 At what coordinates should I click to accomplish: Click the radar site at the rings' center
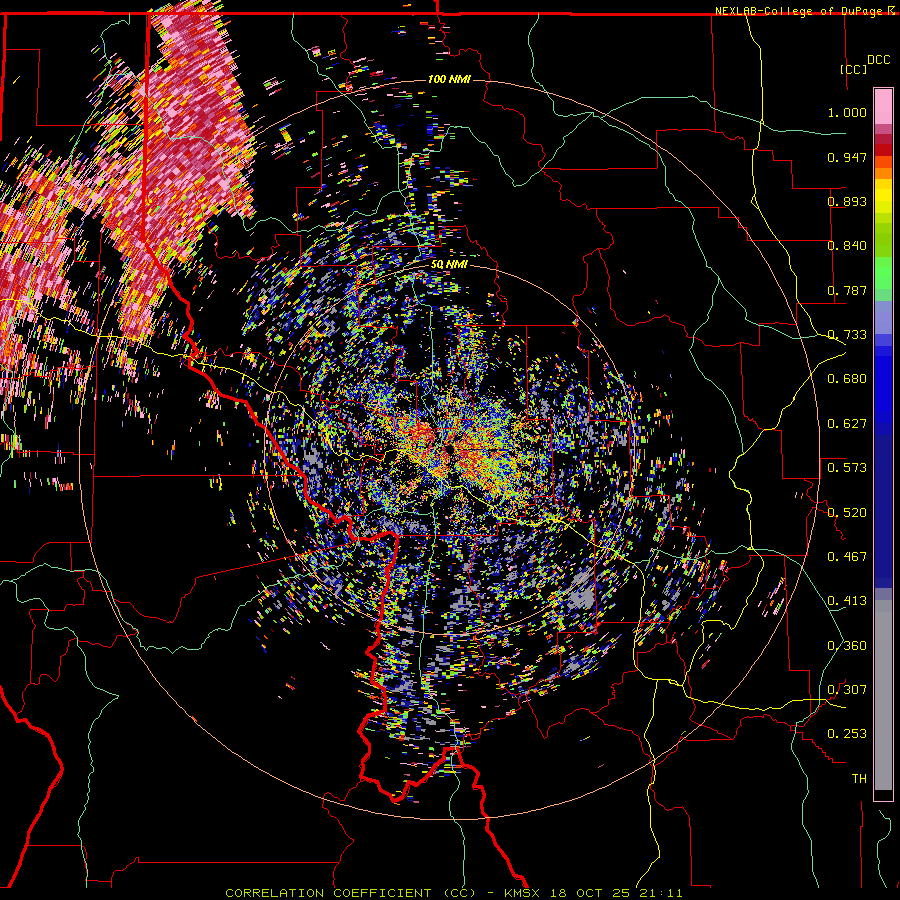[x=449, y=450]
